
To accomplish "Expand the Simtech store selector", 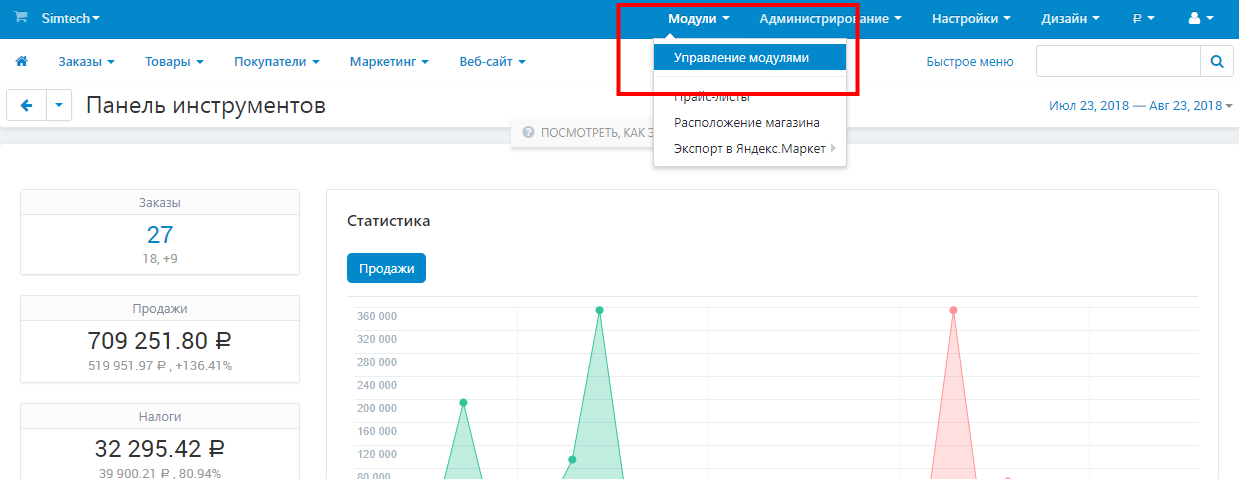I will pos(71,18).
